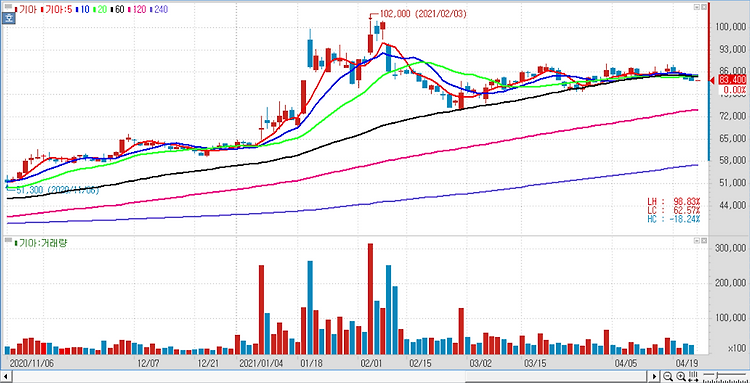Click the 0.00% change label

[735, 89]
